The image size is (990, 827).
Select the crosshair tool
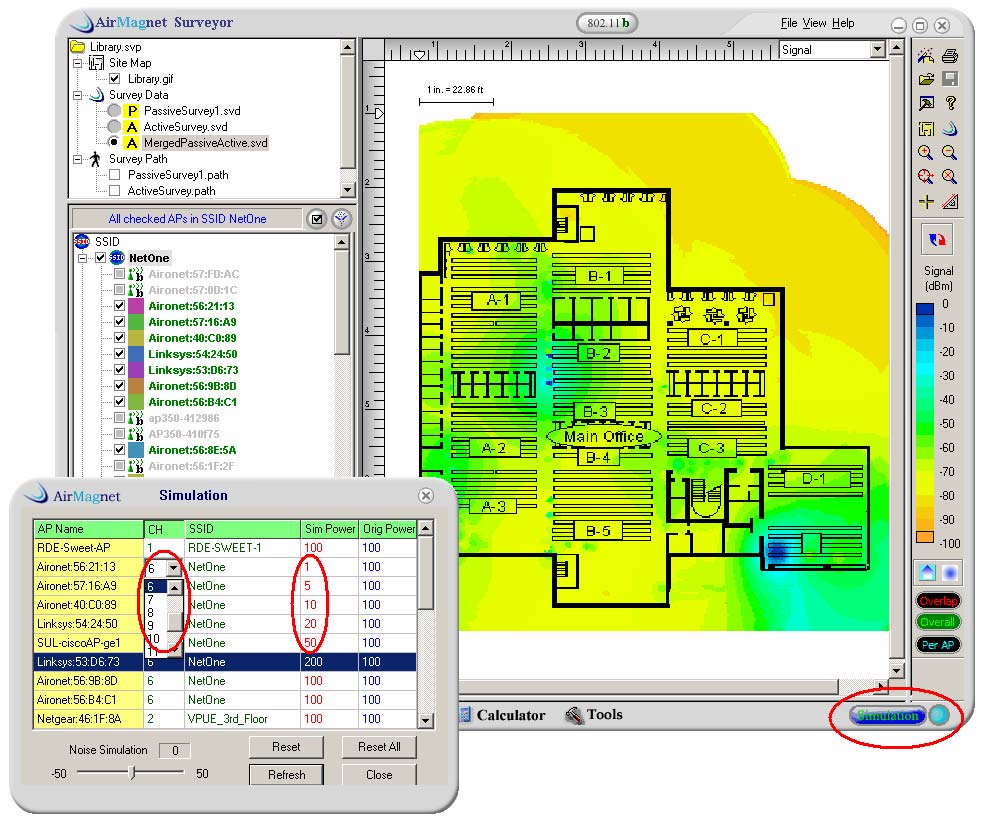[x=926, y=202]
